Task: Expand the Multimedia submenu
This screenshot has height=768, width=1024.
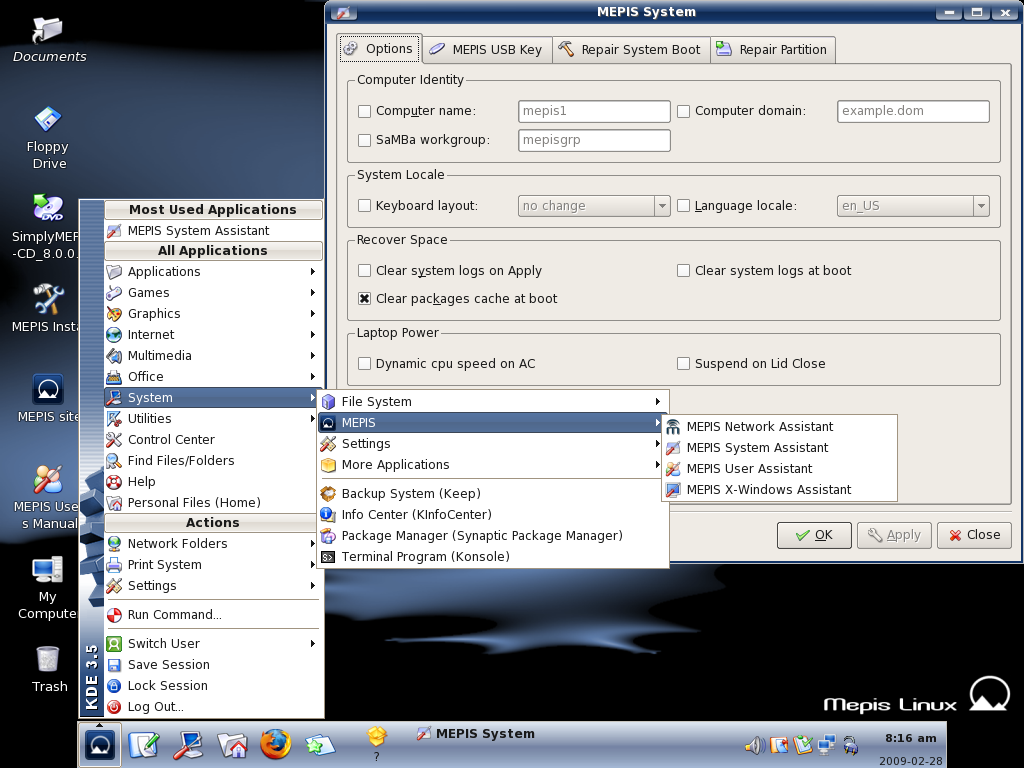Action: [213, 355]
